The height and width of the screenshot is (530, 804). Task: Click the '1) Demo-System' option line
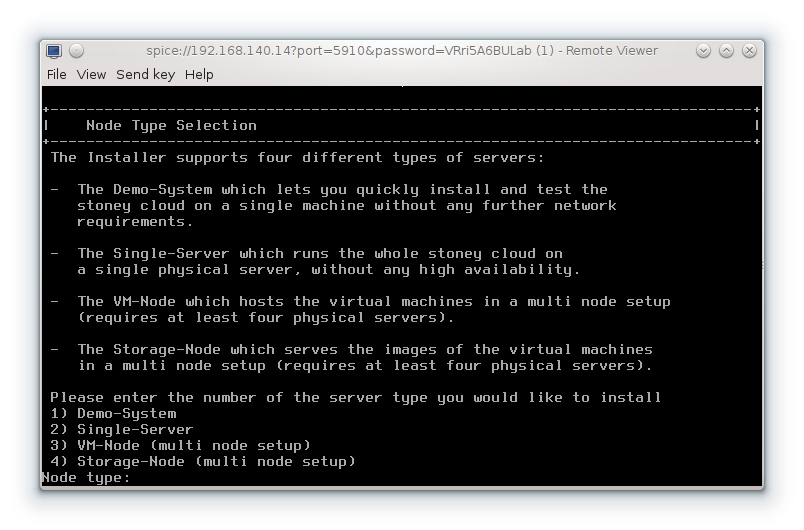click(x=113, y=413)
